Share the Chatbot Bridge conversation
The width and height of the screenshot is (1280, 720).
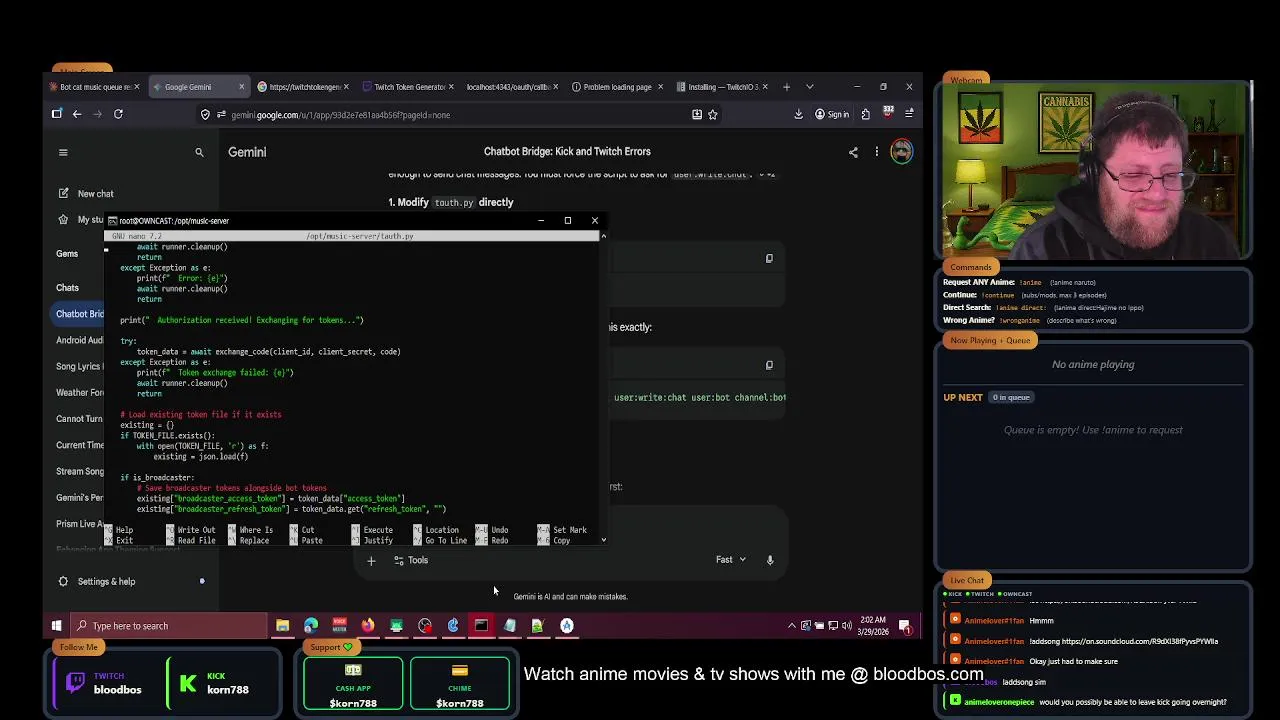tap(853, 152)
